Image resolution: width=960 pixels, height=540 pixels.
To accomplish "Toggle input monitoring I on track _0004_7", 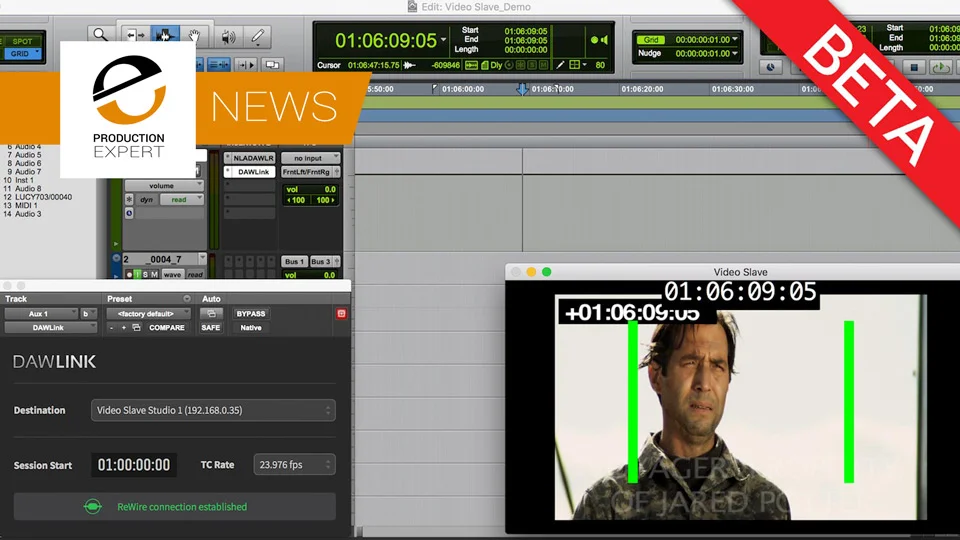I will 137,275.
